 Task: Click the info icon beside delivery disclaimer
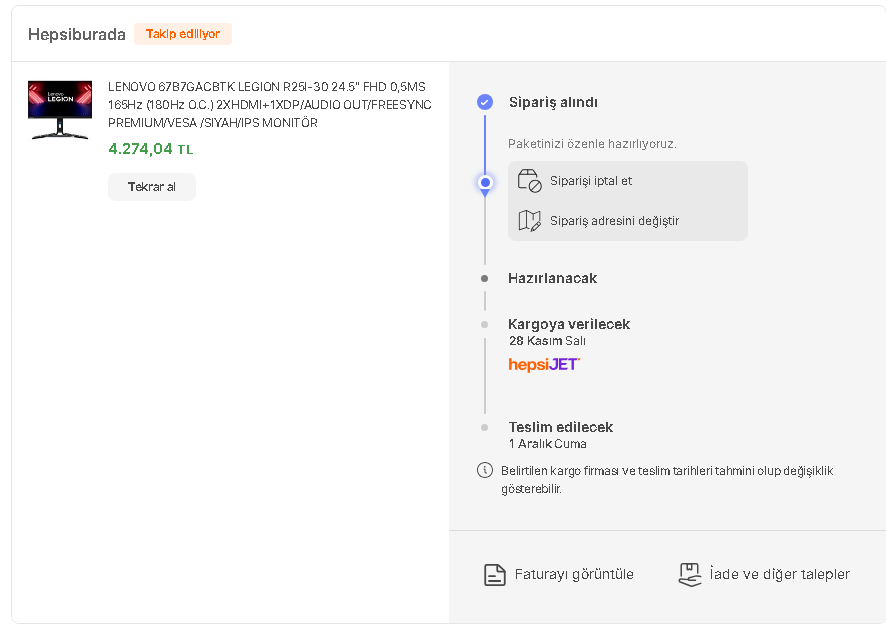(485, 470)
